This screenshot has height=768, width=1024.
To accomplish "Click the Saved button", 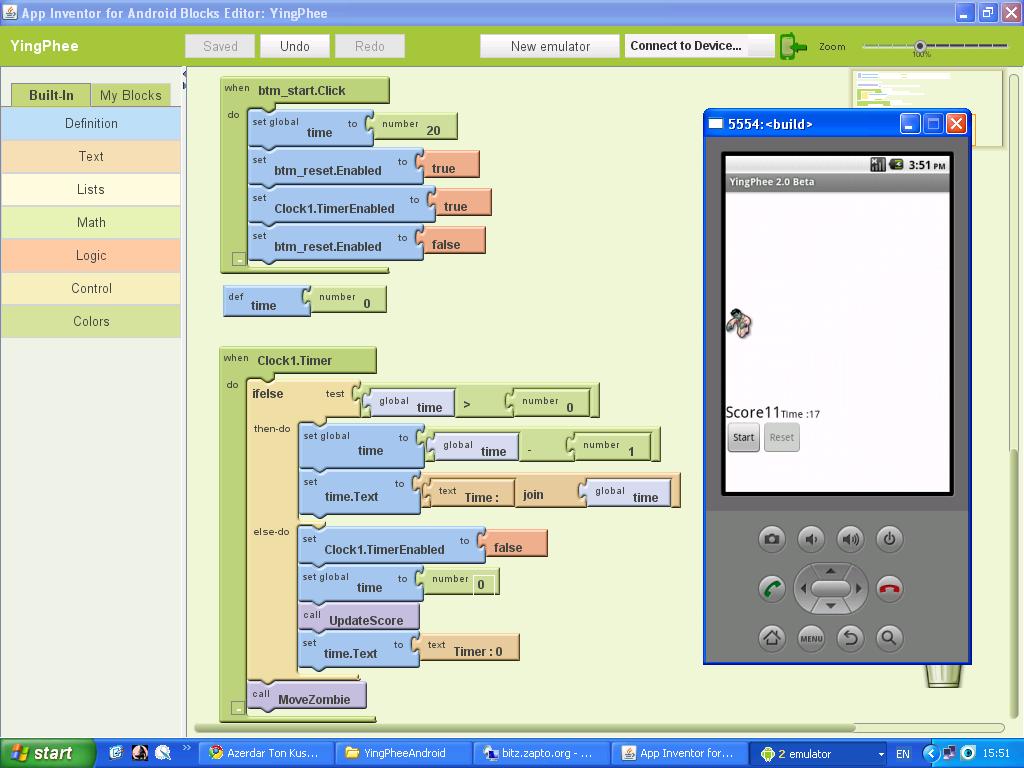I will click(x=220, y=46).
